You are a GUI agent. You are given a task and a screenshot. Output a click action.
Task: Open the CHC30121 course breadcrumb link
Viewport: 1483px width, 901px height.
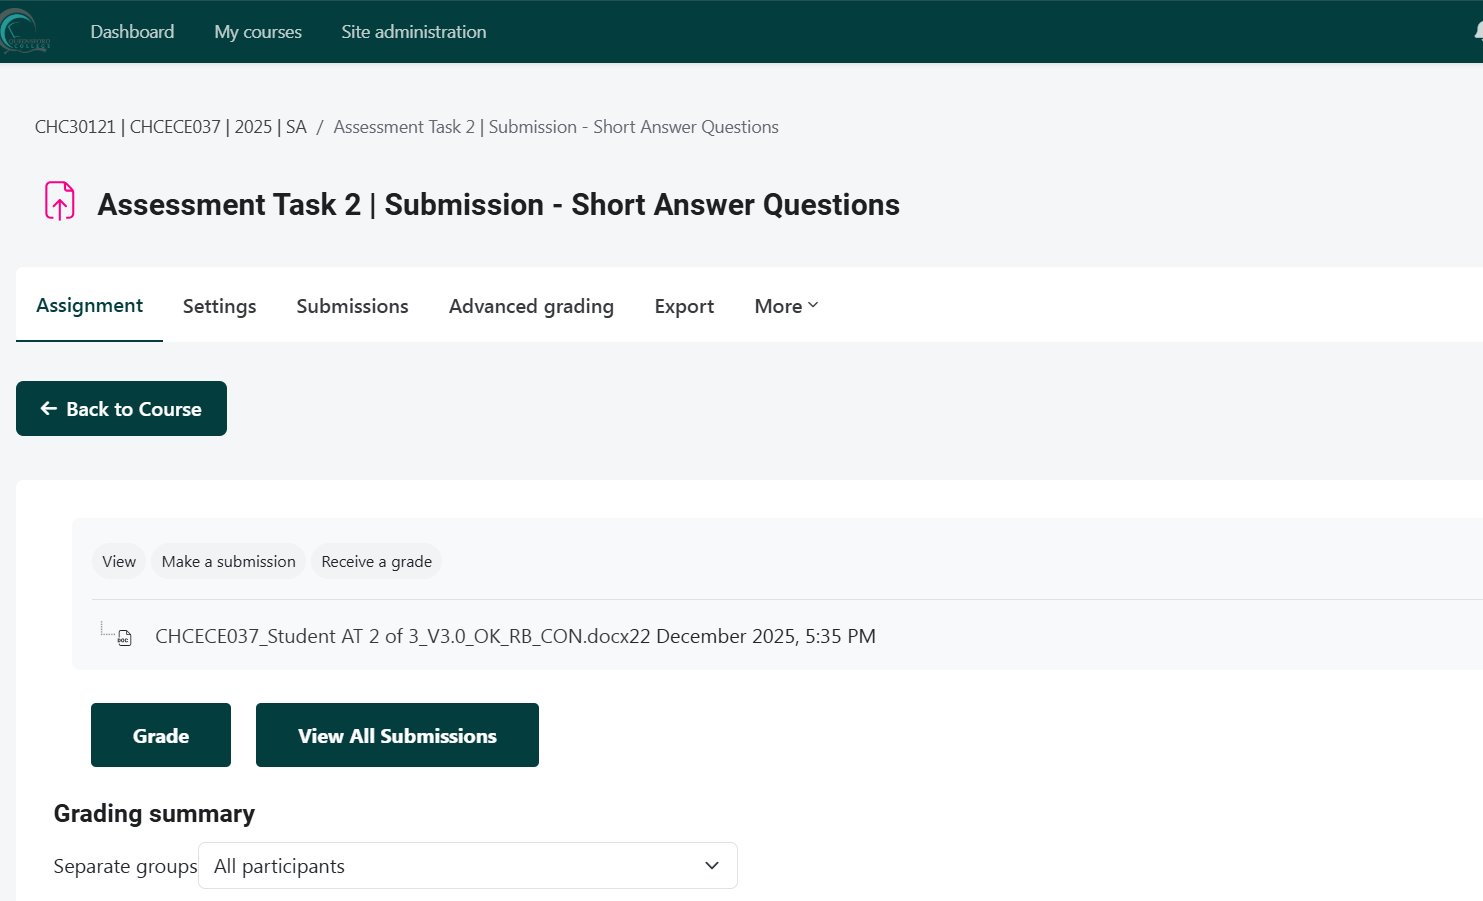(171, 127)
